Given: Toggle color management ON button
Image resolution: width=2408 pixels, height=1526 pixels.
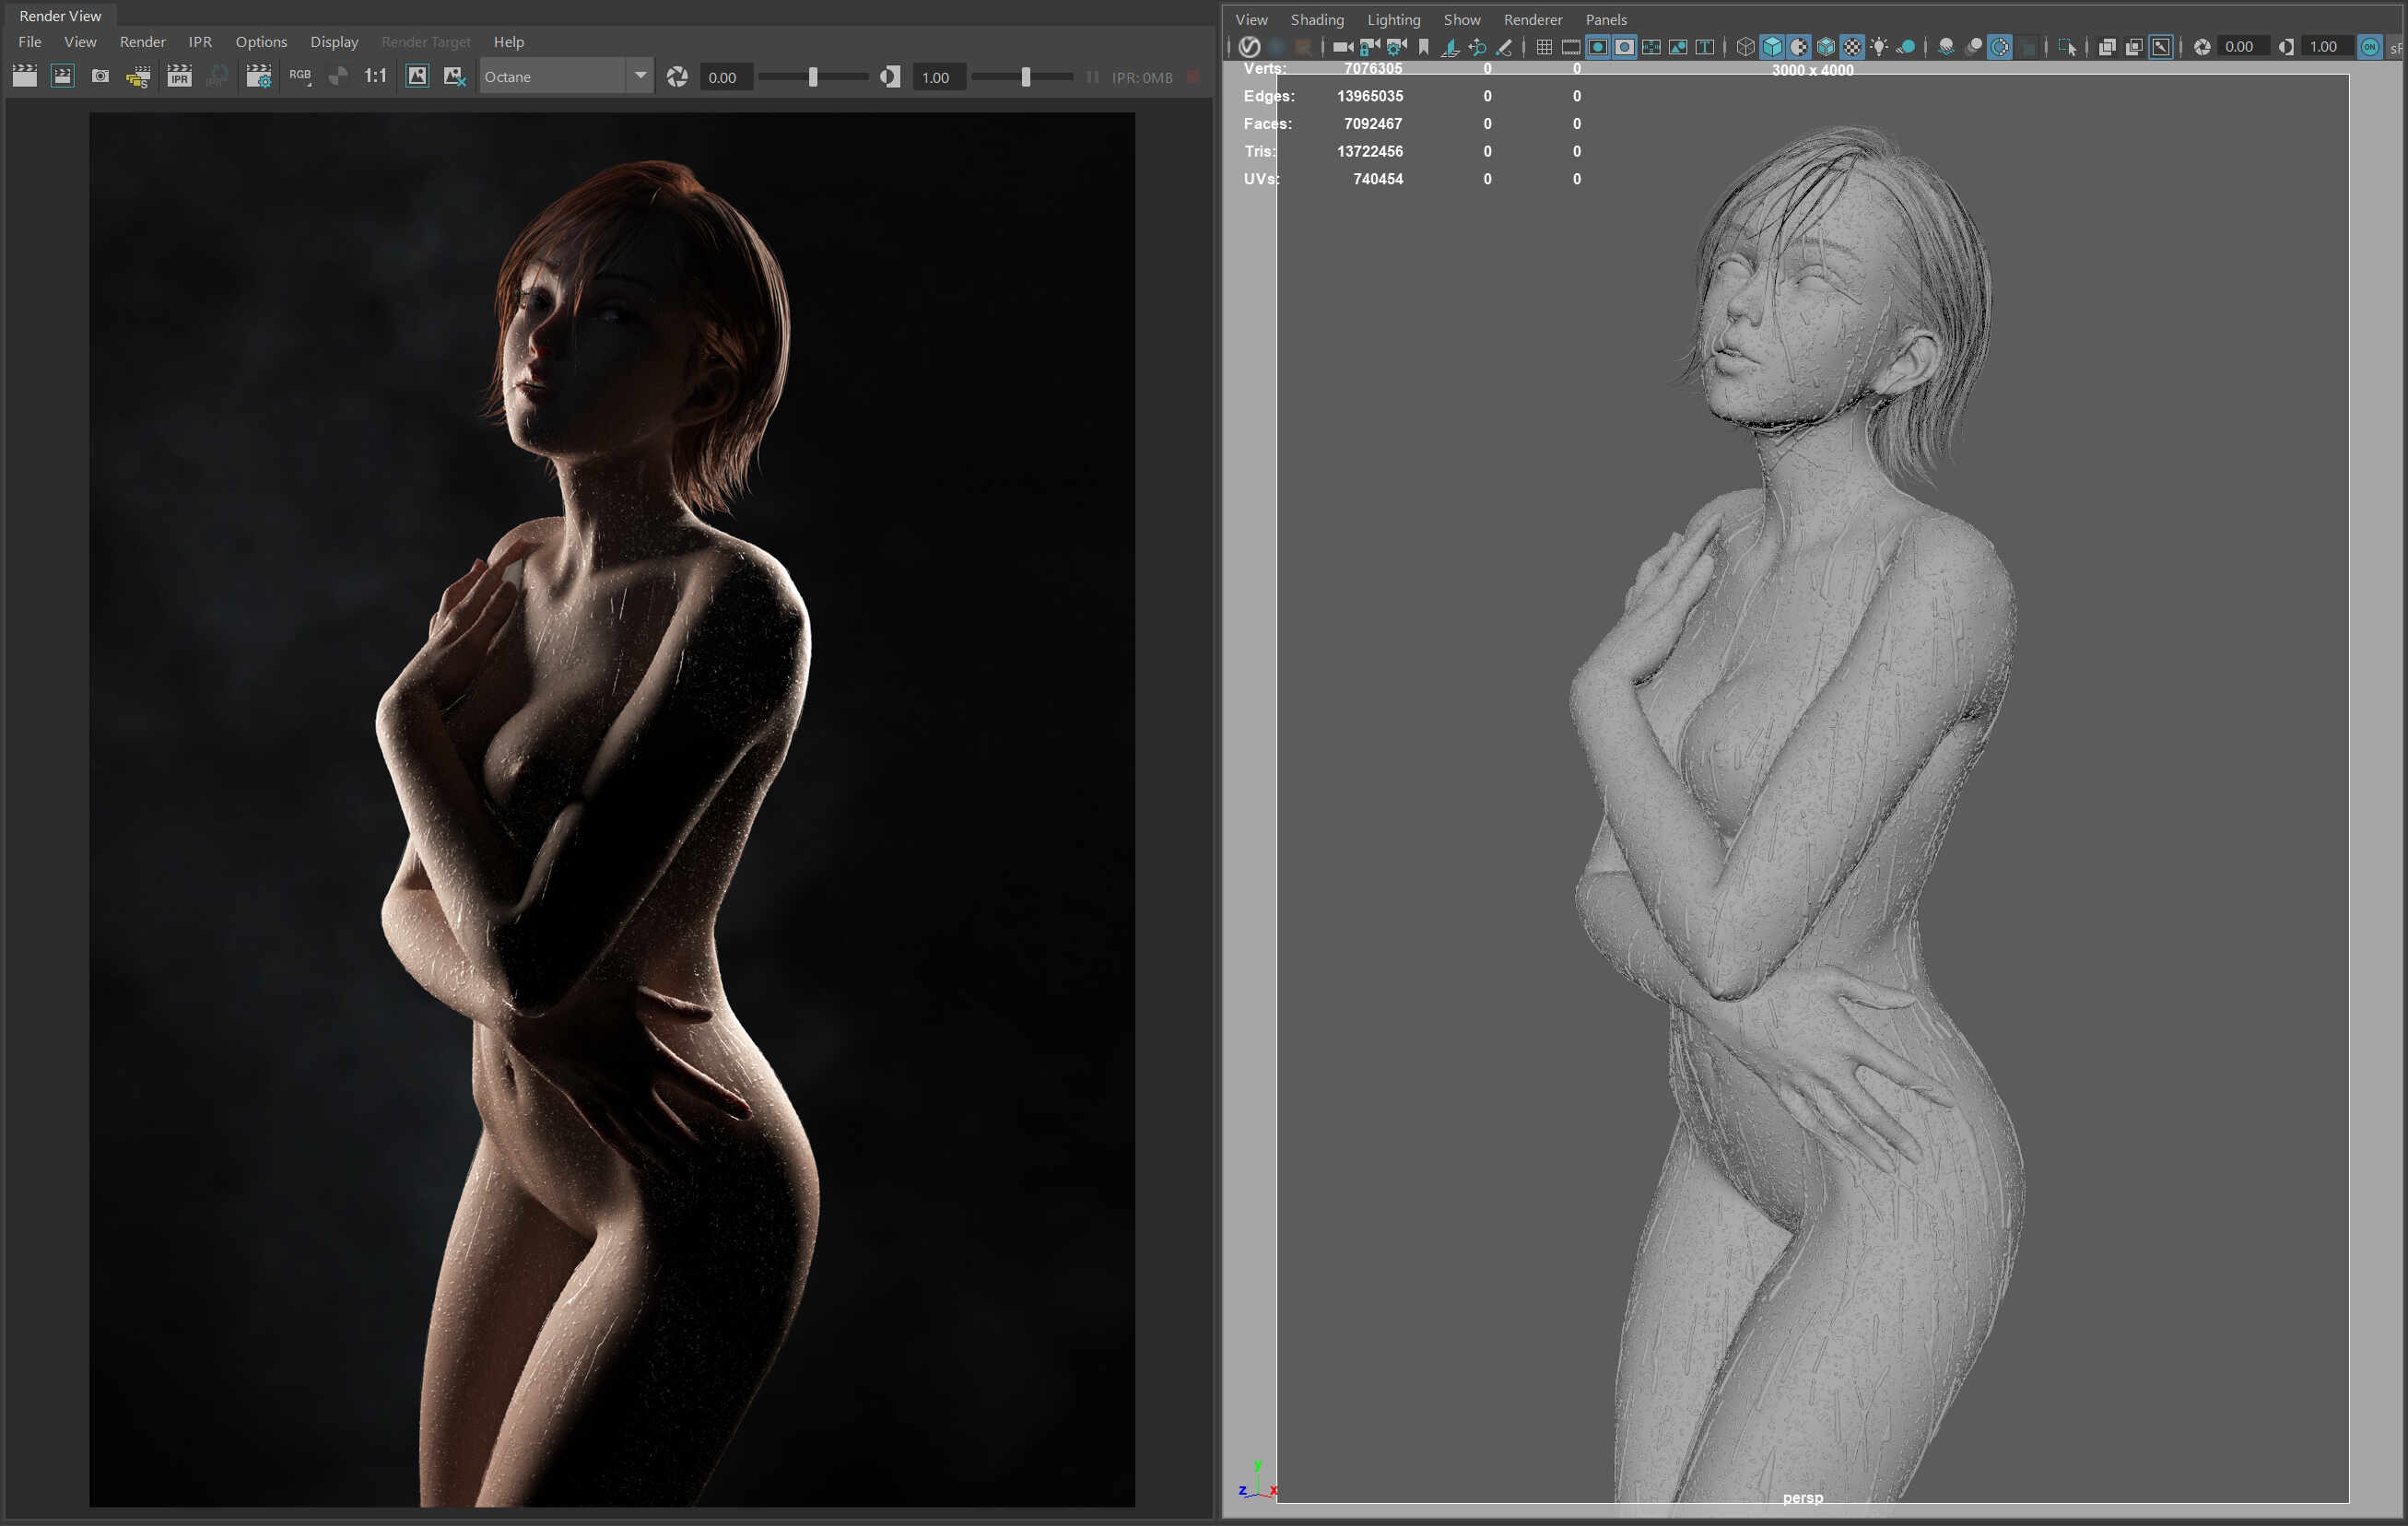Looking at the screenshot, I should [x=2369, y=47].
